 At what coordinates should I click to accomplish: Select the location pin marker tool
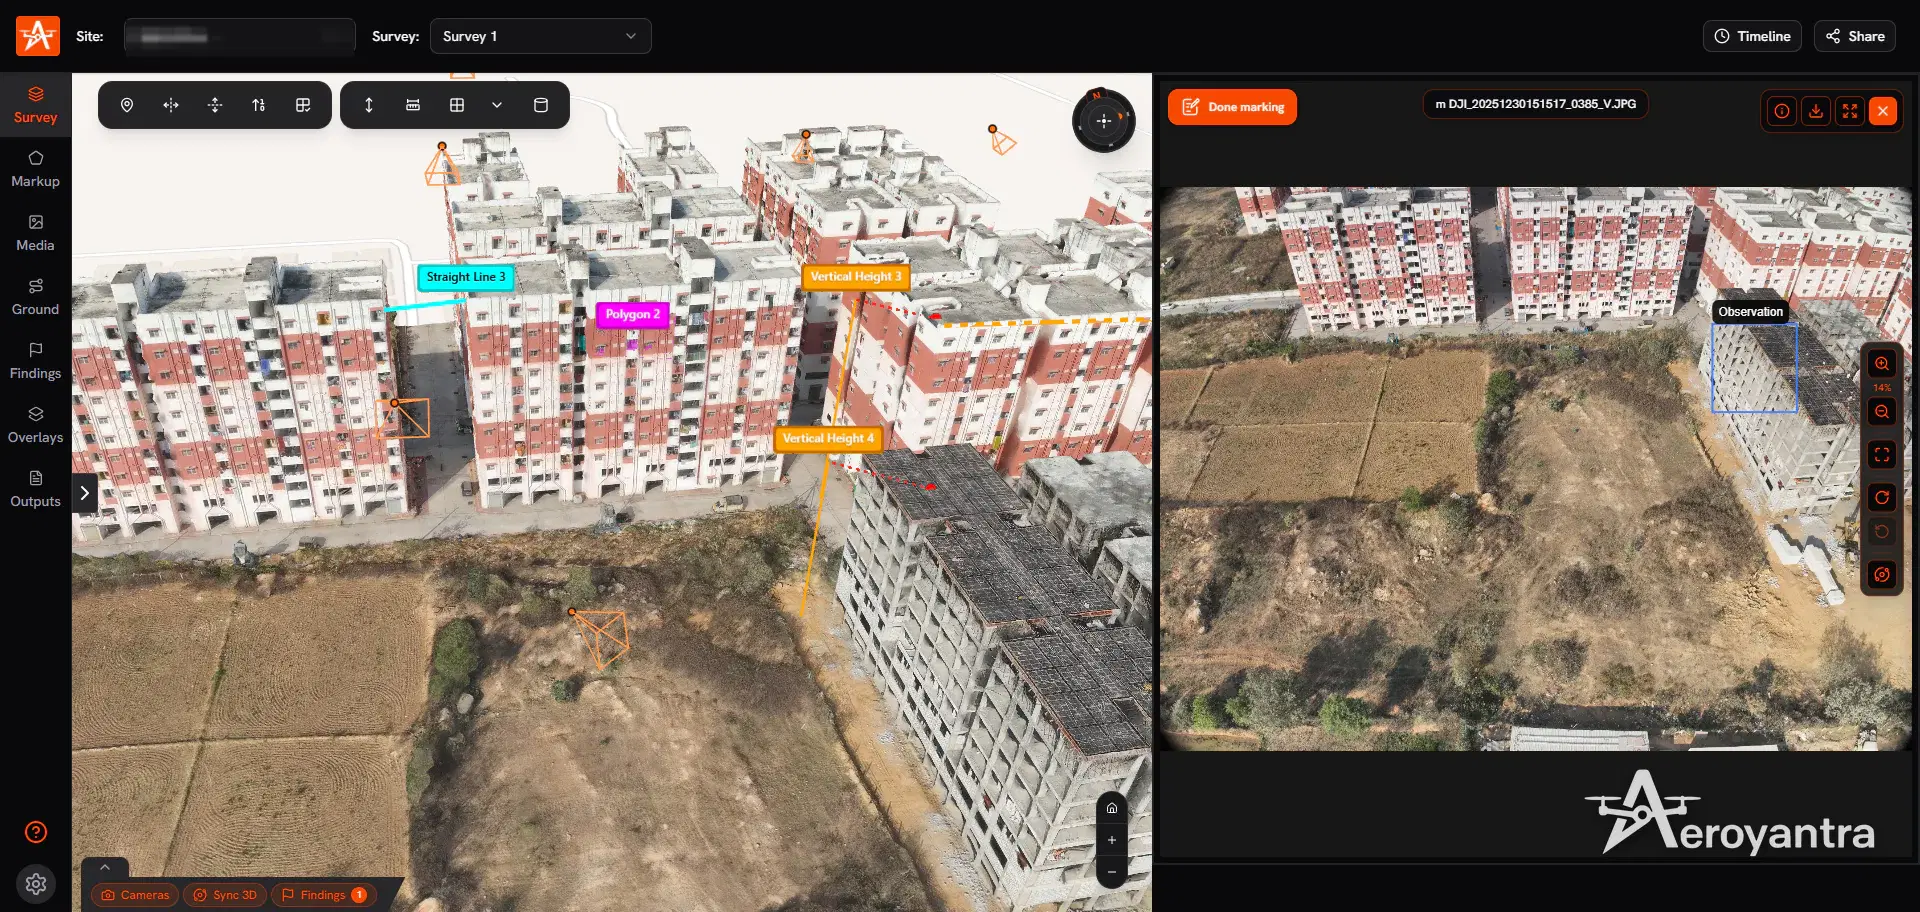click(127, 105)
